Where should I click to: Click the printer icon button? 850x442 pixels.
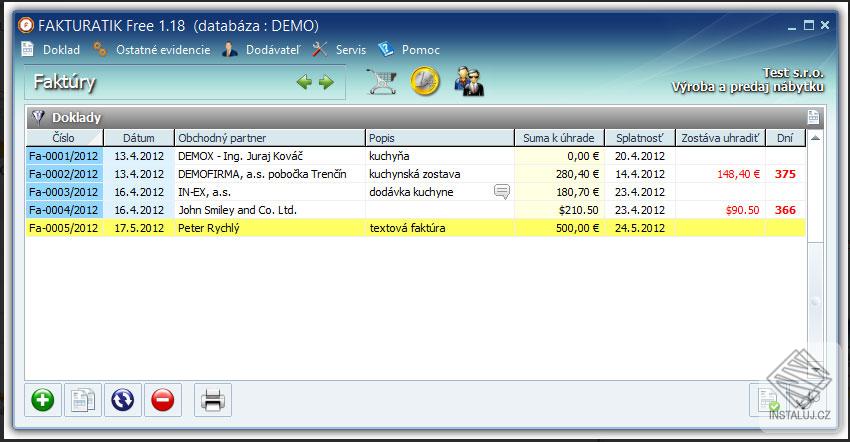(212, 400)
